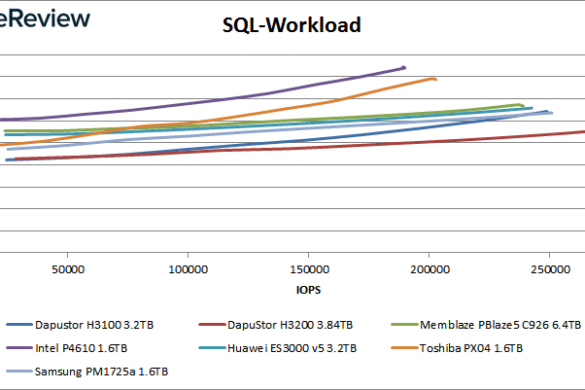This screenshot has width=585, height=390.
Task: Click the teal Huawei ES3000 legend swatch
Action: (x=212, y=348)
